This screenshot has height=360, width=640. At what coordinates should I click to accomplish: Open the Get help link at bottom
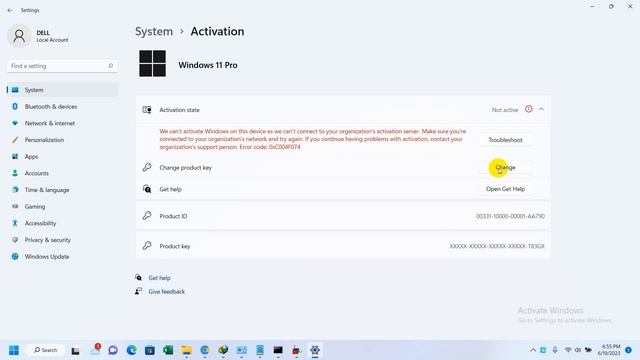pos(159,278)
